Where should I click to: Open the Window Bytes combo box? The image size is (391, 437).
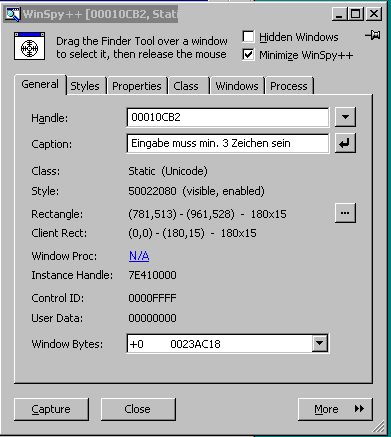(x=228, y=343)
